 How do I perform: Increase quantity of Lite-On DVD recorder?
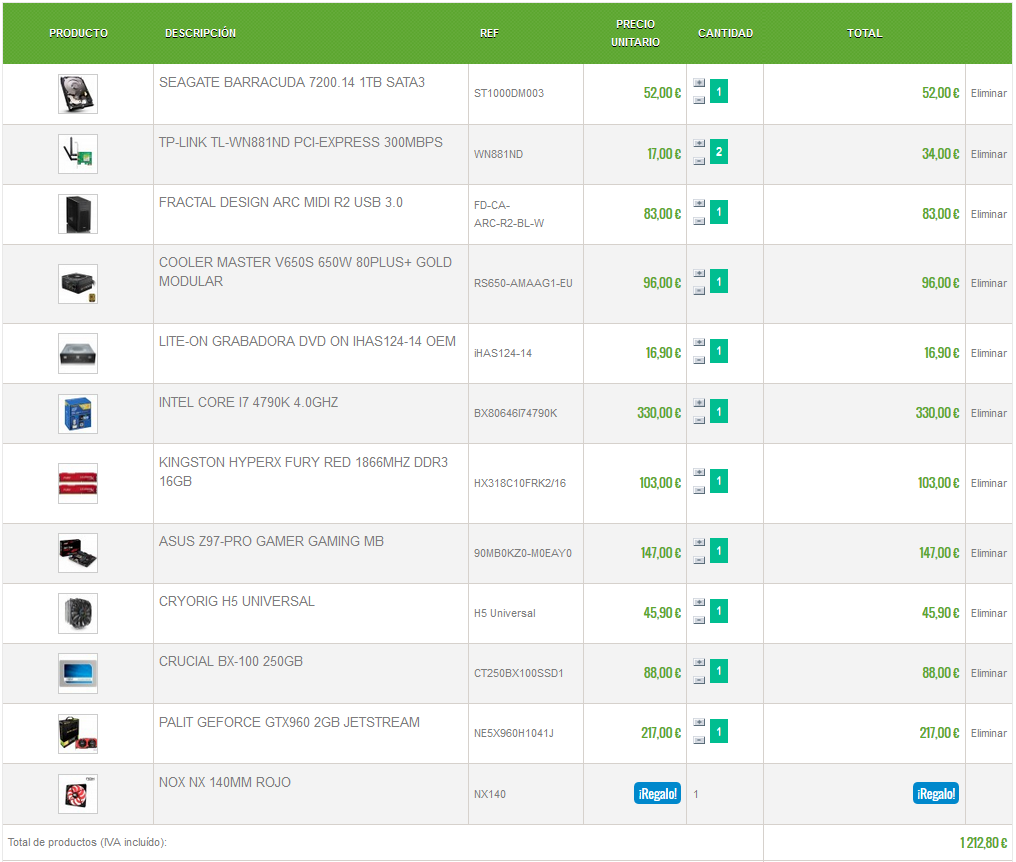(699, 342)
